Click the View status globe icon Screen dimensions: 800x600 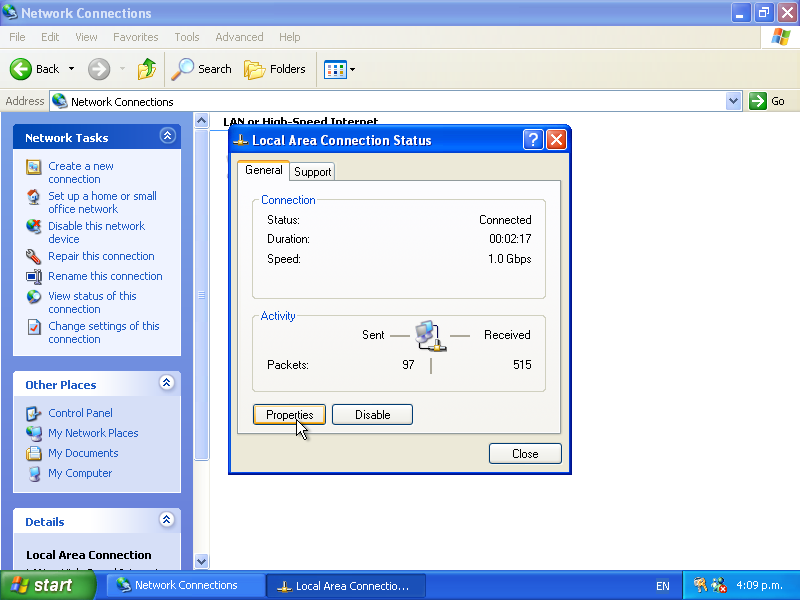click(34, 296)
